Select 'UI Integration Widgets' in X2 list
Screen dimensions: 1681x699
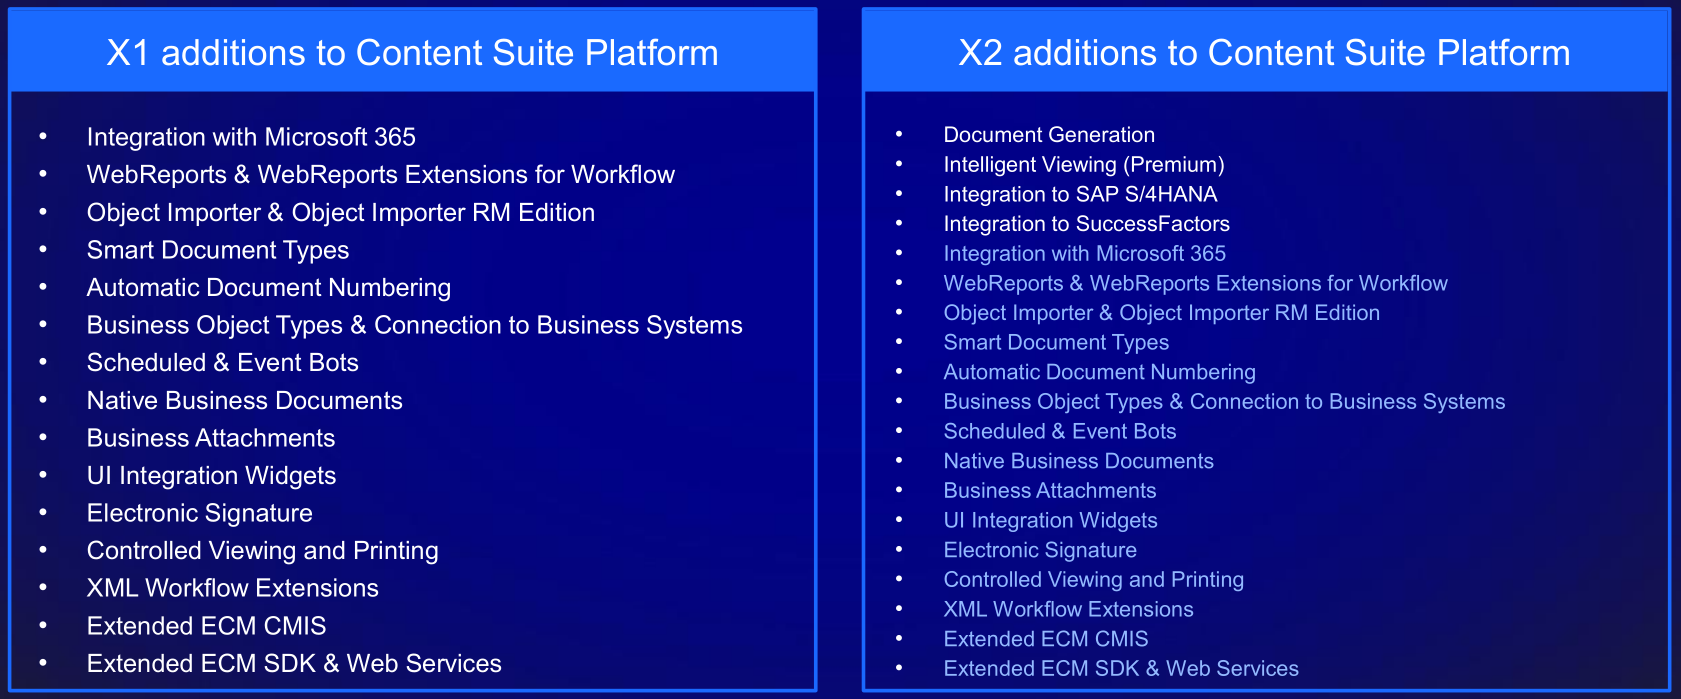pyautogui.click(x=1050, y=521)
